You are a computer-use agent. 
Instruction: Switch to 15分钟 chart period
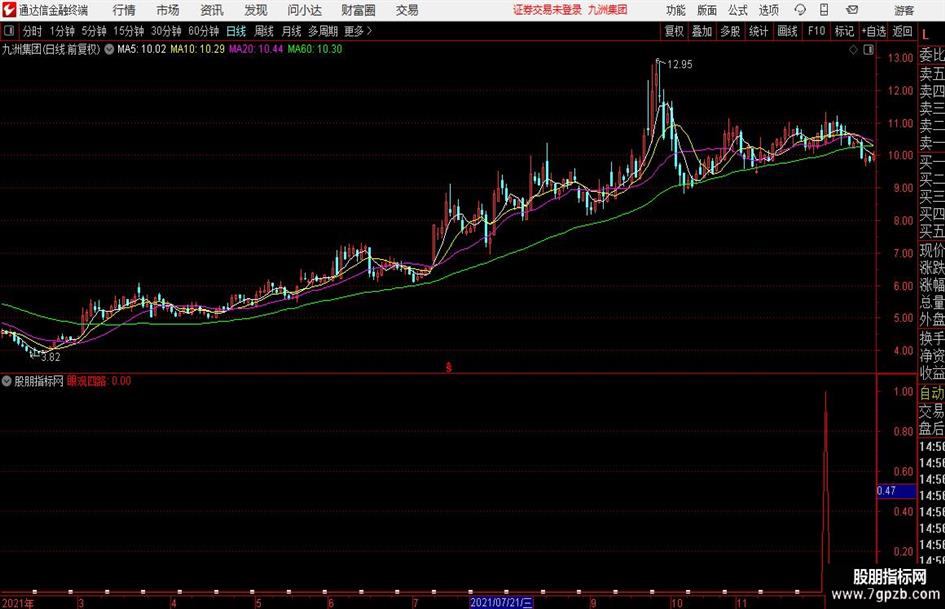(x=128, y=31)
